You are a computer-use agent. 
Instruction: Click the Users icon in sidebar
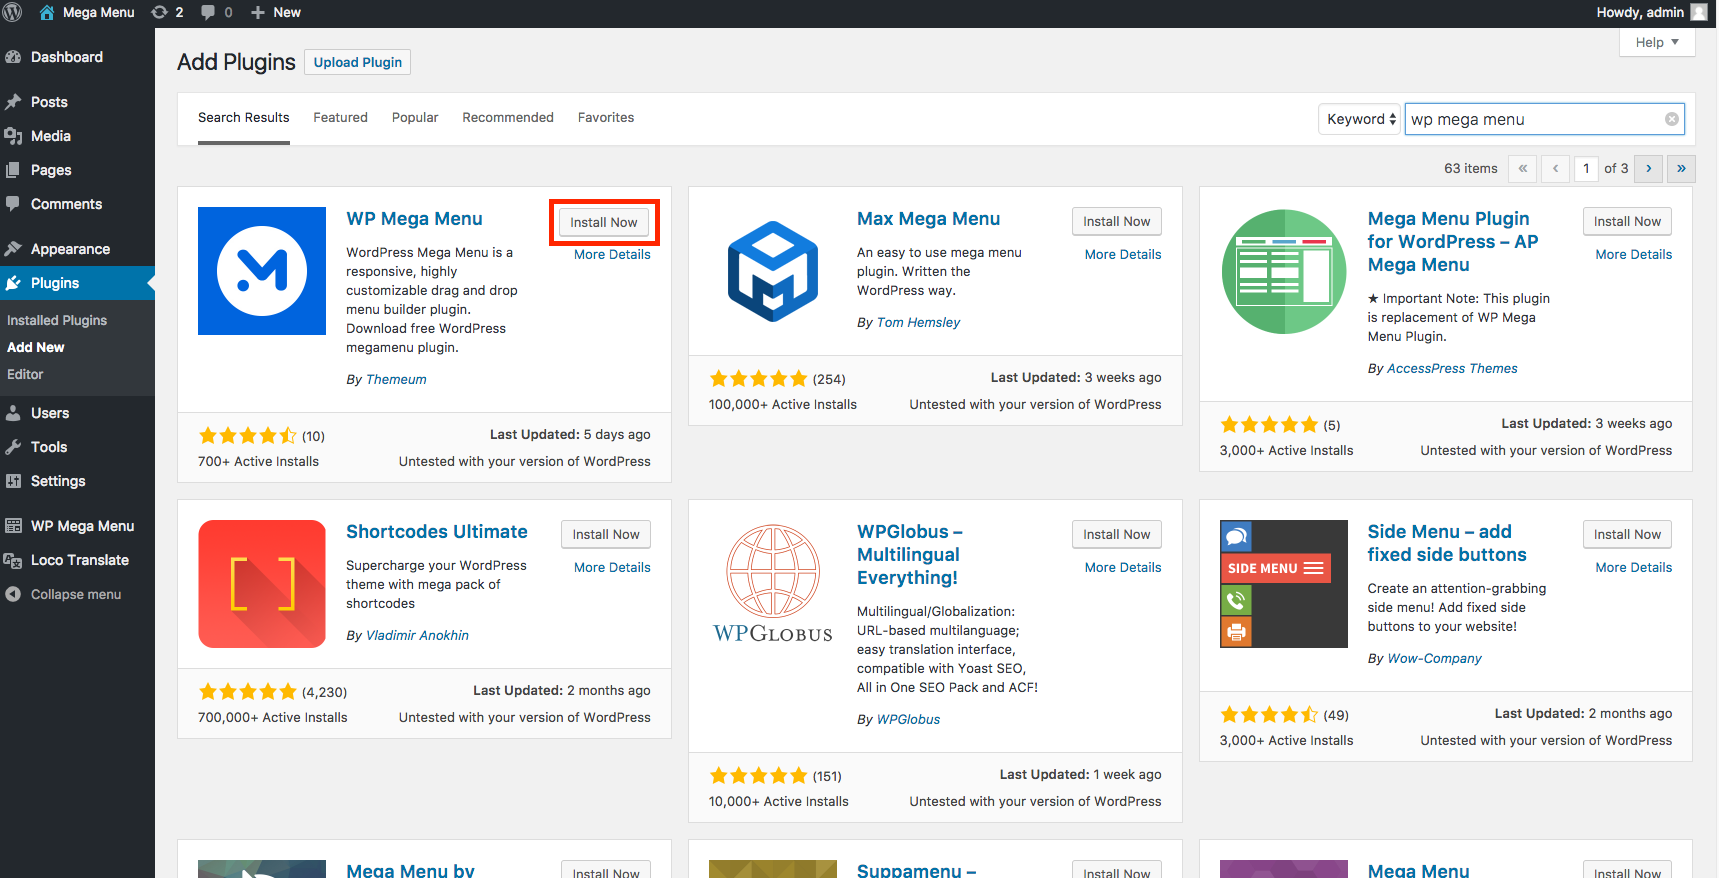point(13,413)
